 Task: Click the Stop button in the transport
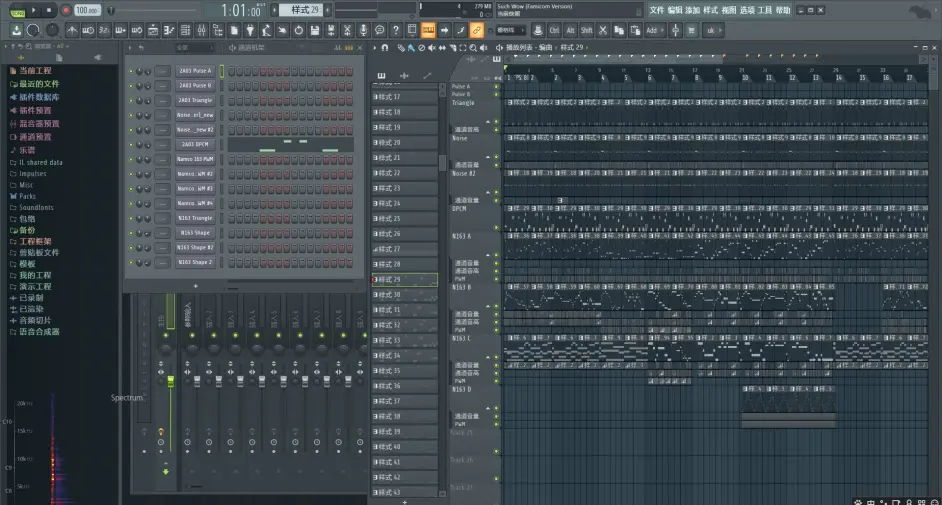pos(49,10)
